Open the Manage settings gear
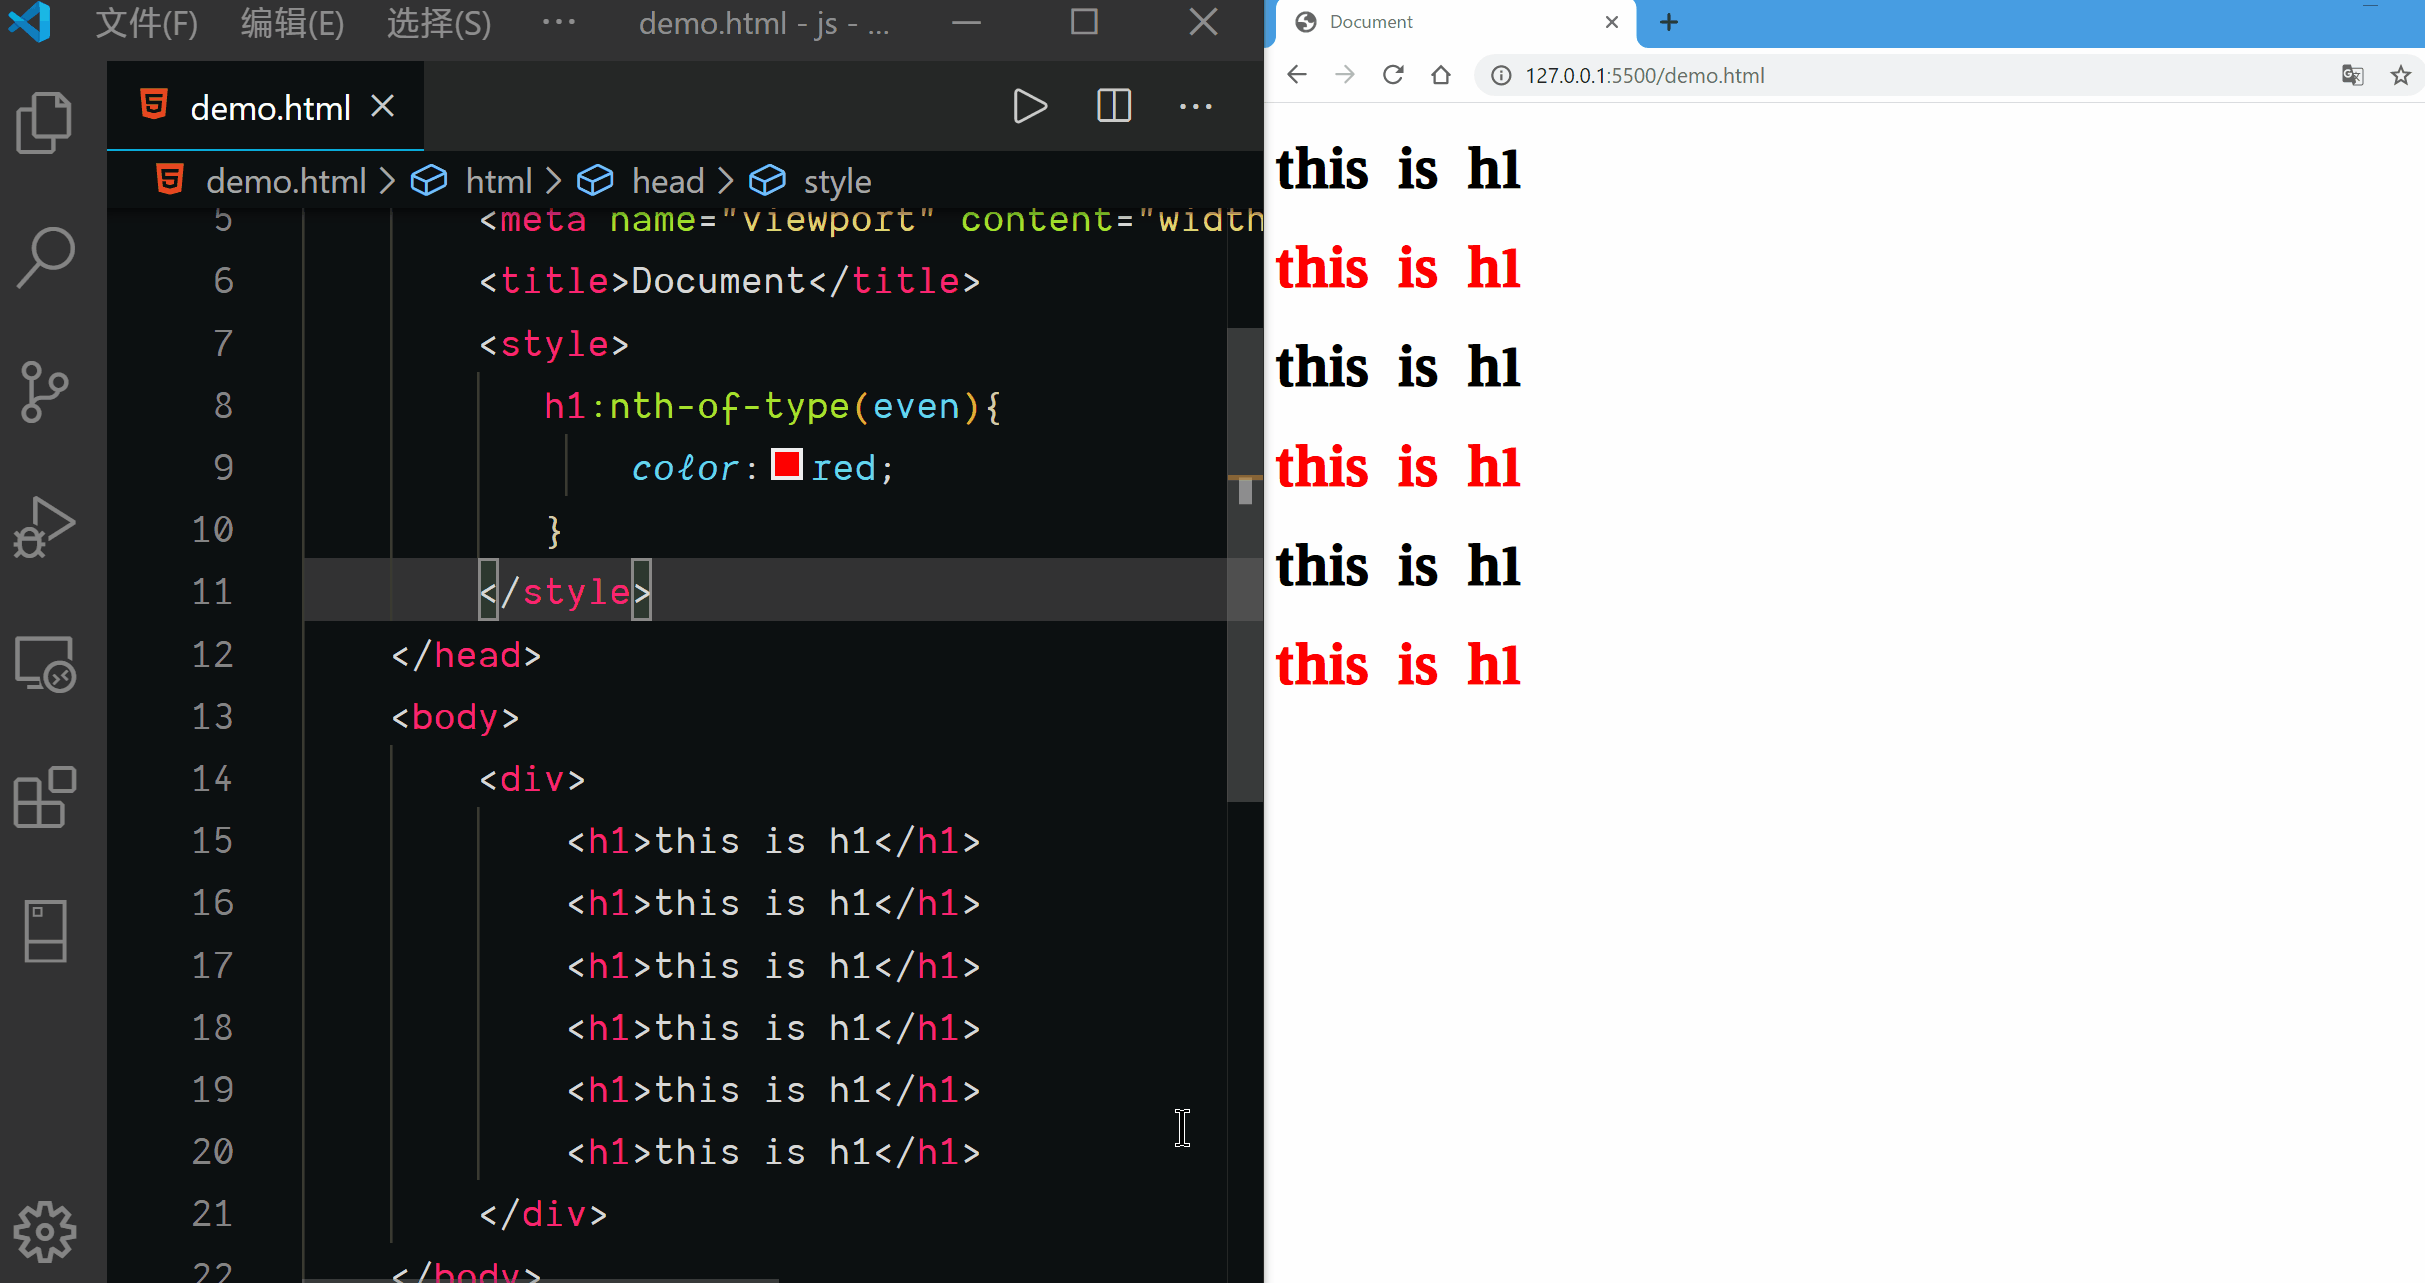Image resolution: width=2425 pixels, height=1283 pixels. point(44,1231)
